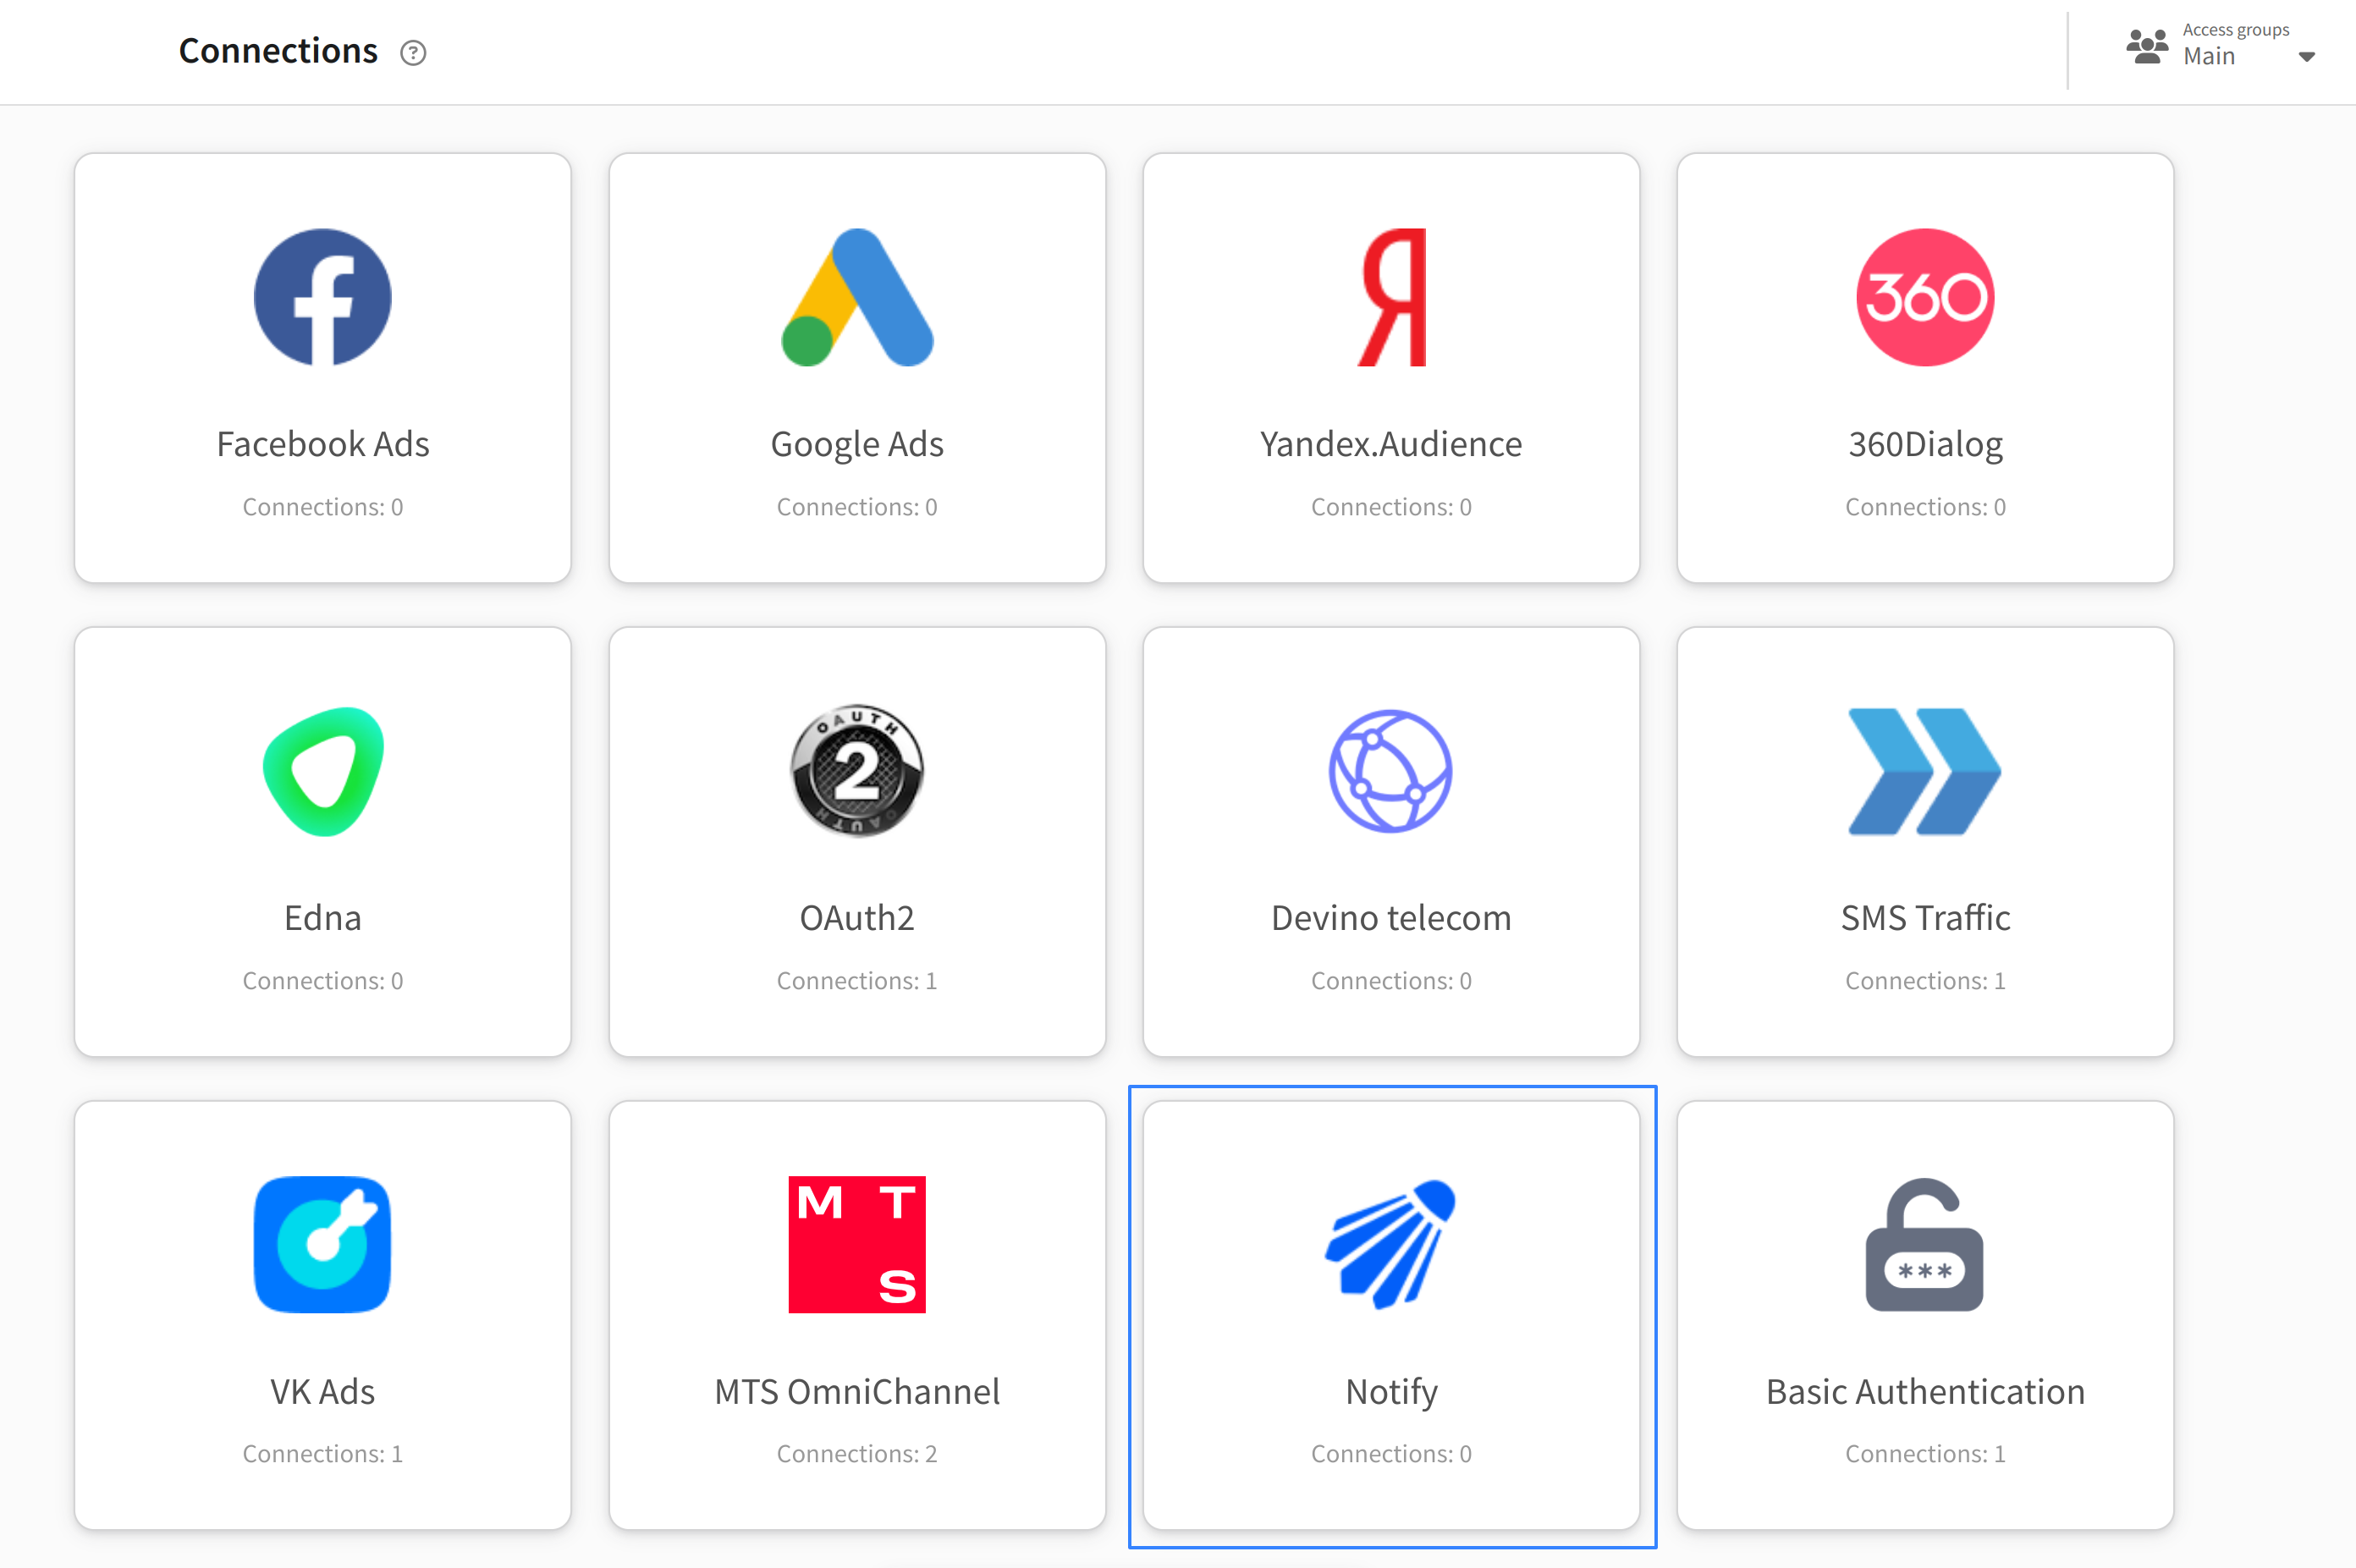
Task: Select the Notify card title
Action: point(1391,1392)
